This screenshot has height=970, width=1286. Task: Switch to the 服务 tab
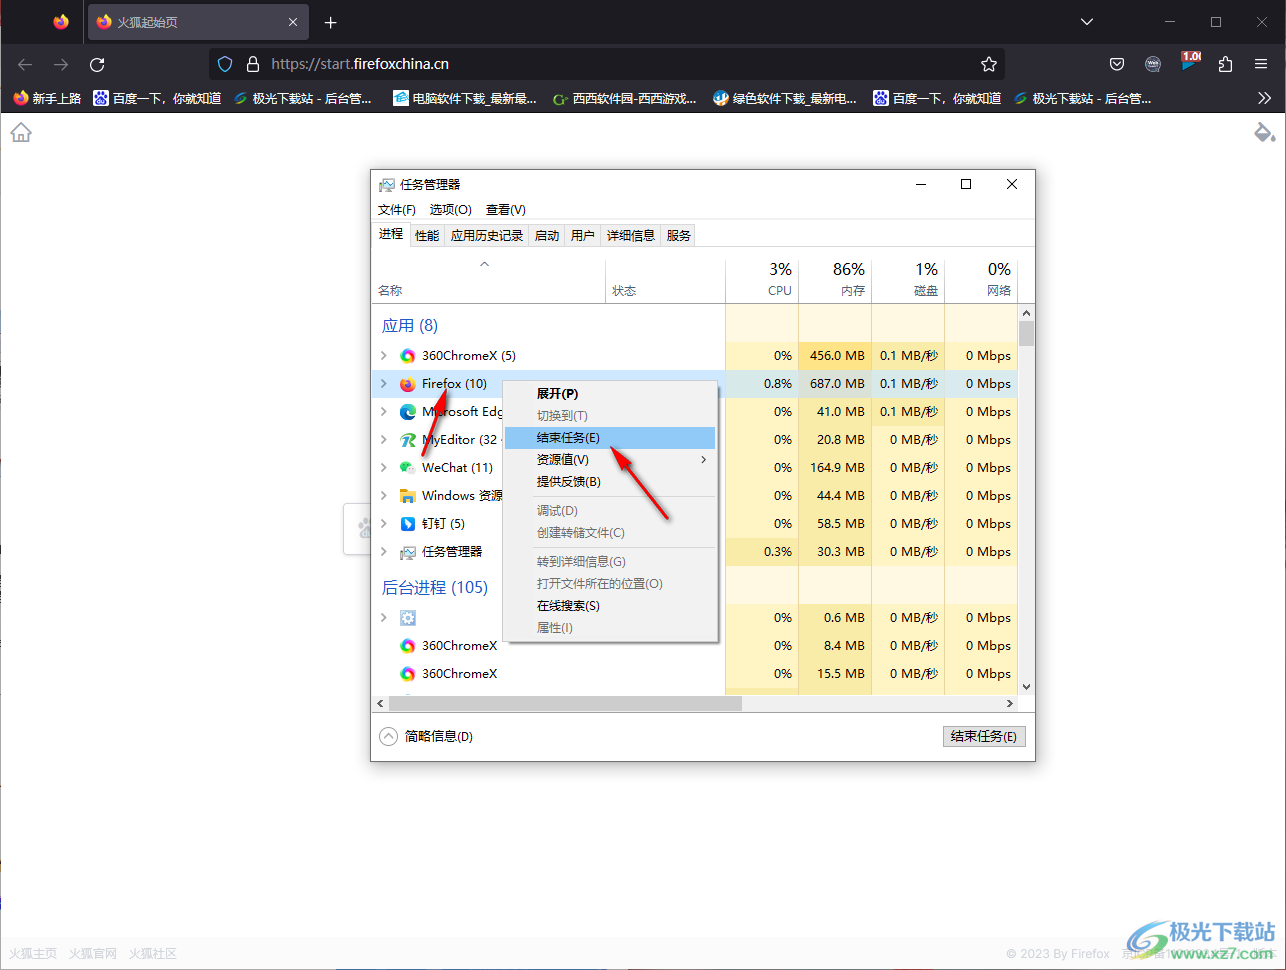pyautogui.click(x=679, y=236)
